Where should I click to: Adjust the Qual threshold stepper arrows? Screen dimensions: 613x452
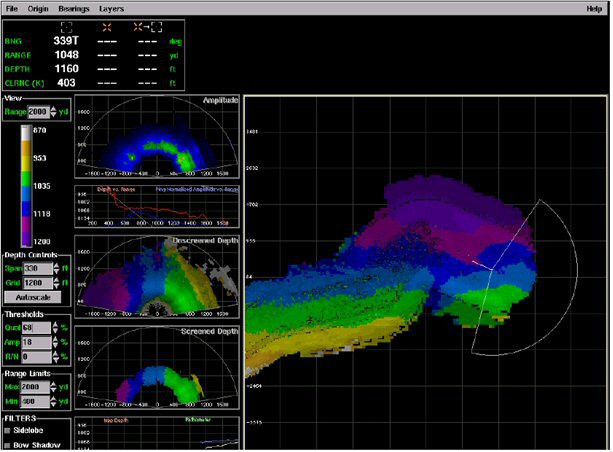coord(56,328)
